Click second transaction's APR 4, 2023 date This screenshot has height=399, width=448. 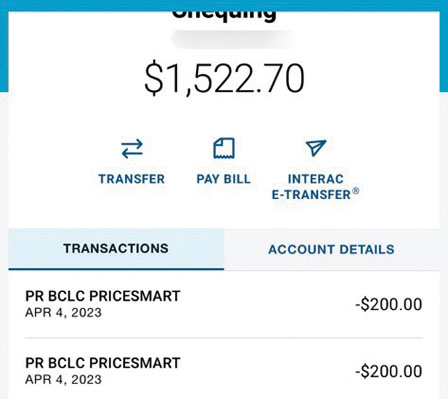(63, 380)
